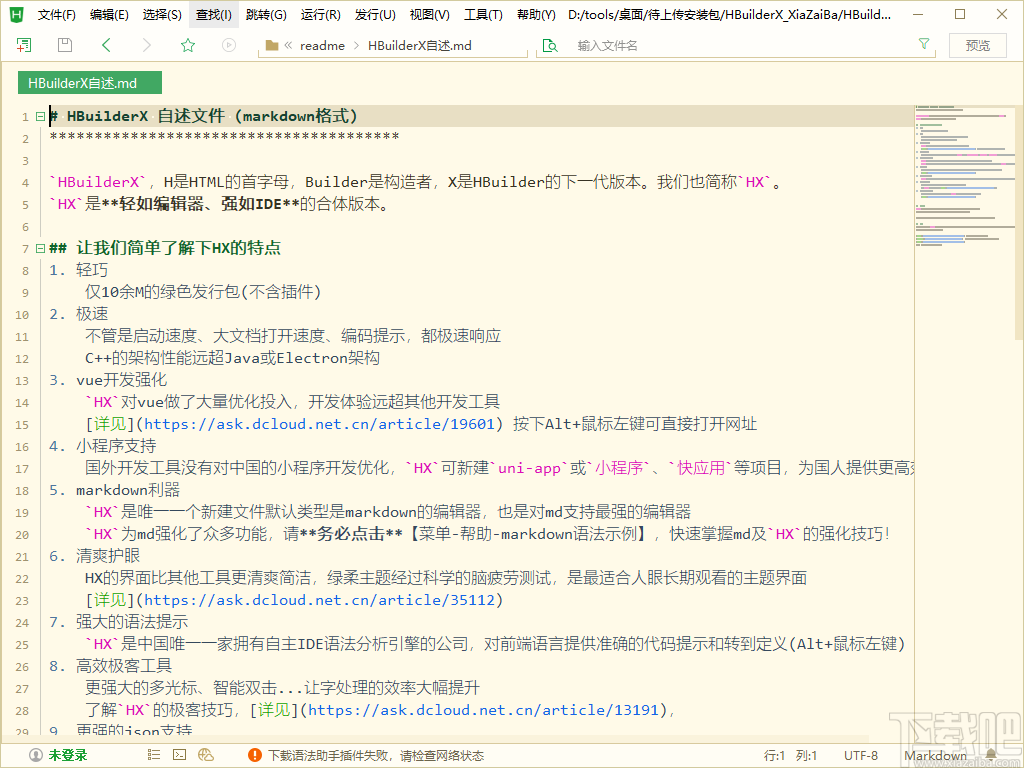Screen dimensions: 1024x768
Task: Click the save icon on the toolbar
Action: (65, 45)
